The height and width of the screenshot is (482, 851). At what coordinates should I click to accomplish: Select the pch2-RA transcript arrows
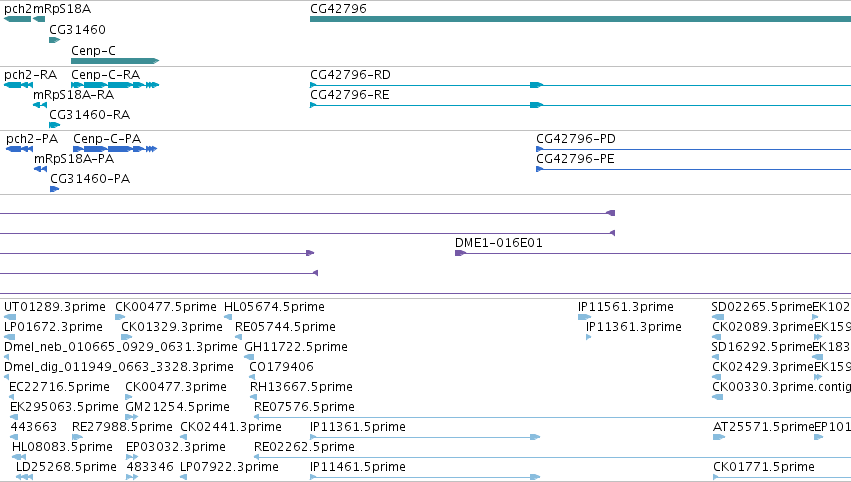[x=18, y=85]
